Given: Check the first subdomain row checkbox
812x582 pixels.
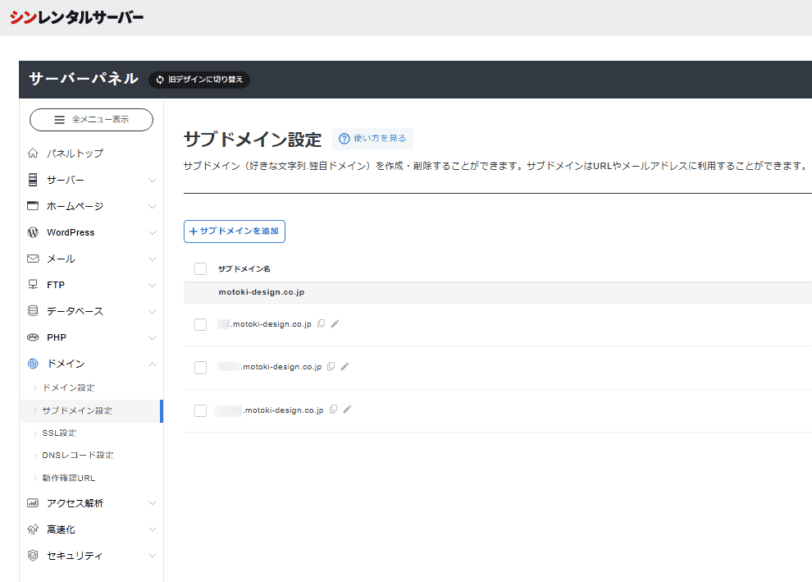Looking at the screenshot, I should tap(200, 324).
